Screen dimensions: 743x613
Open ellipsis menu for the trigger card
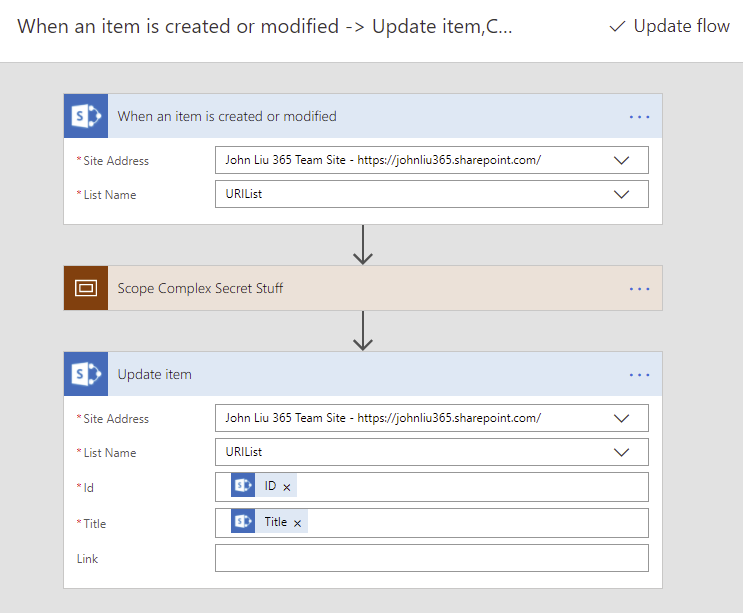(639, 117)
